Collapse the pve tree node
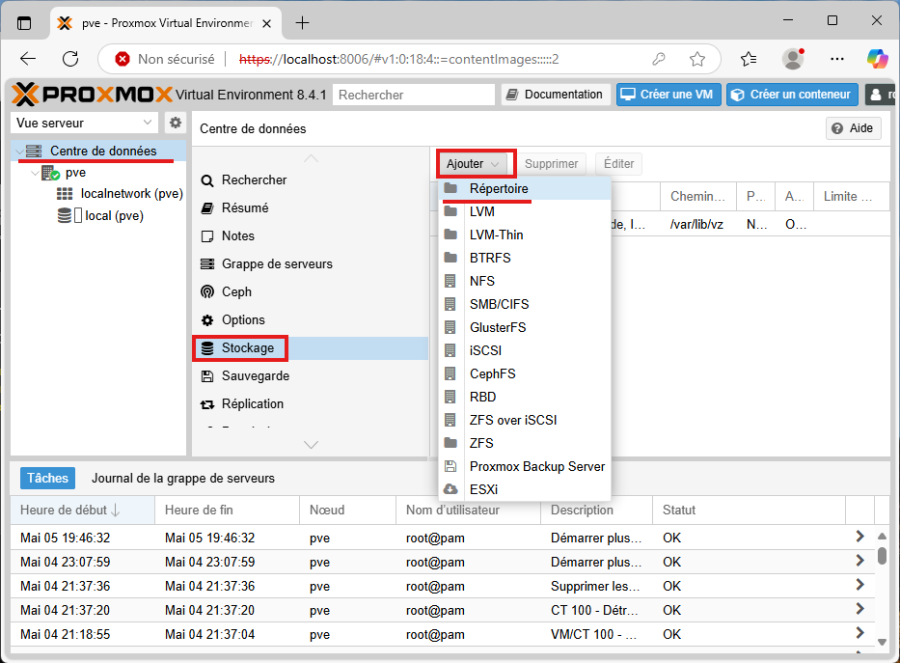The height and width of the screenshot is (663, 900). click(x=35, y=173)
